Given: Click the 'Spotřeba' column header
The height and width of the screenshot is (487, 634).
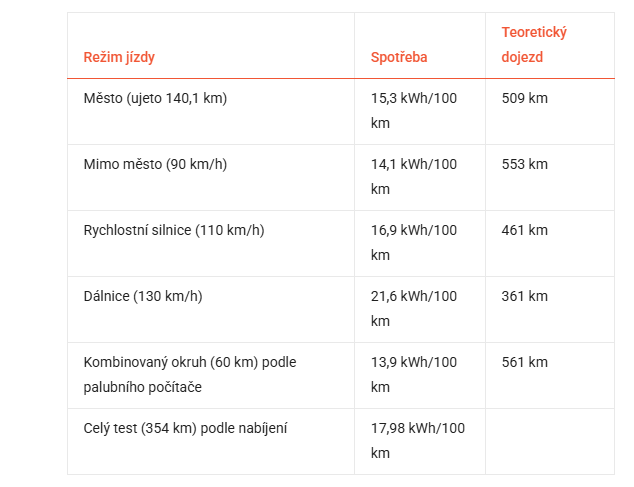Looking at the screenshot, I should coord(399,57).
